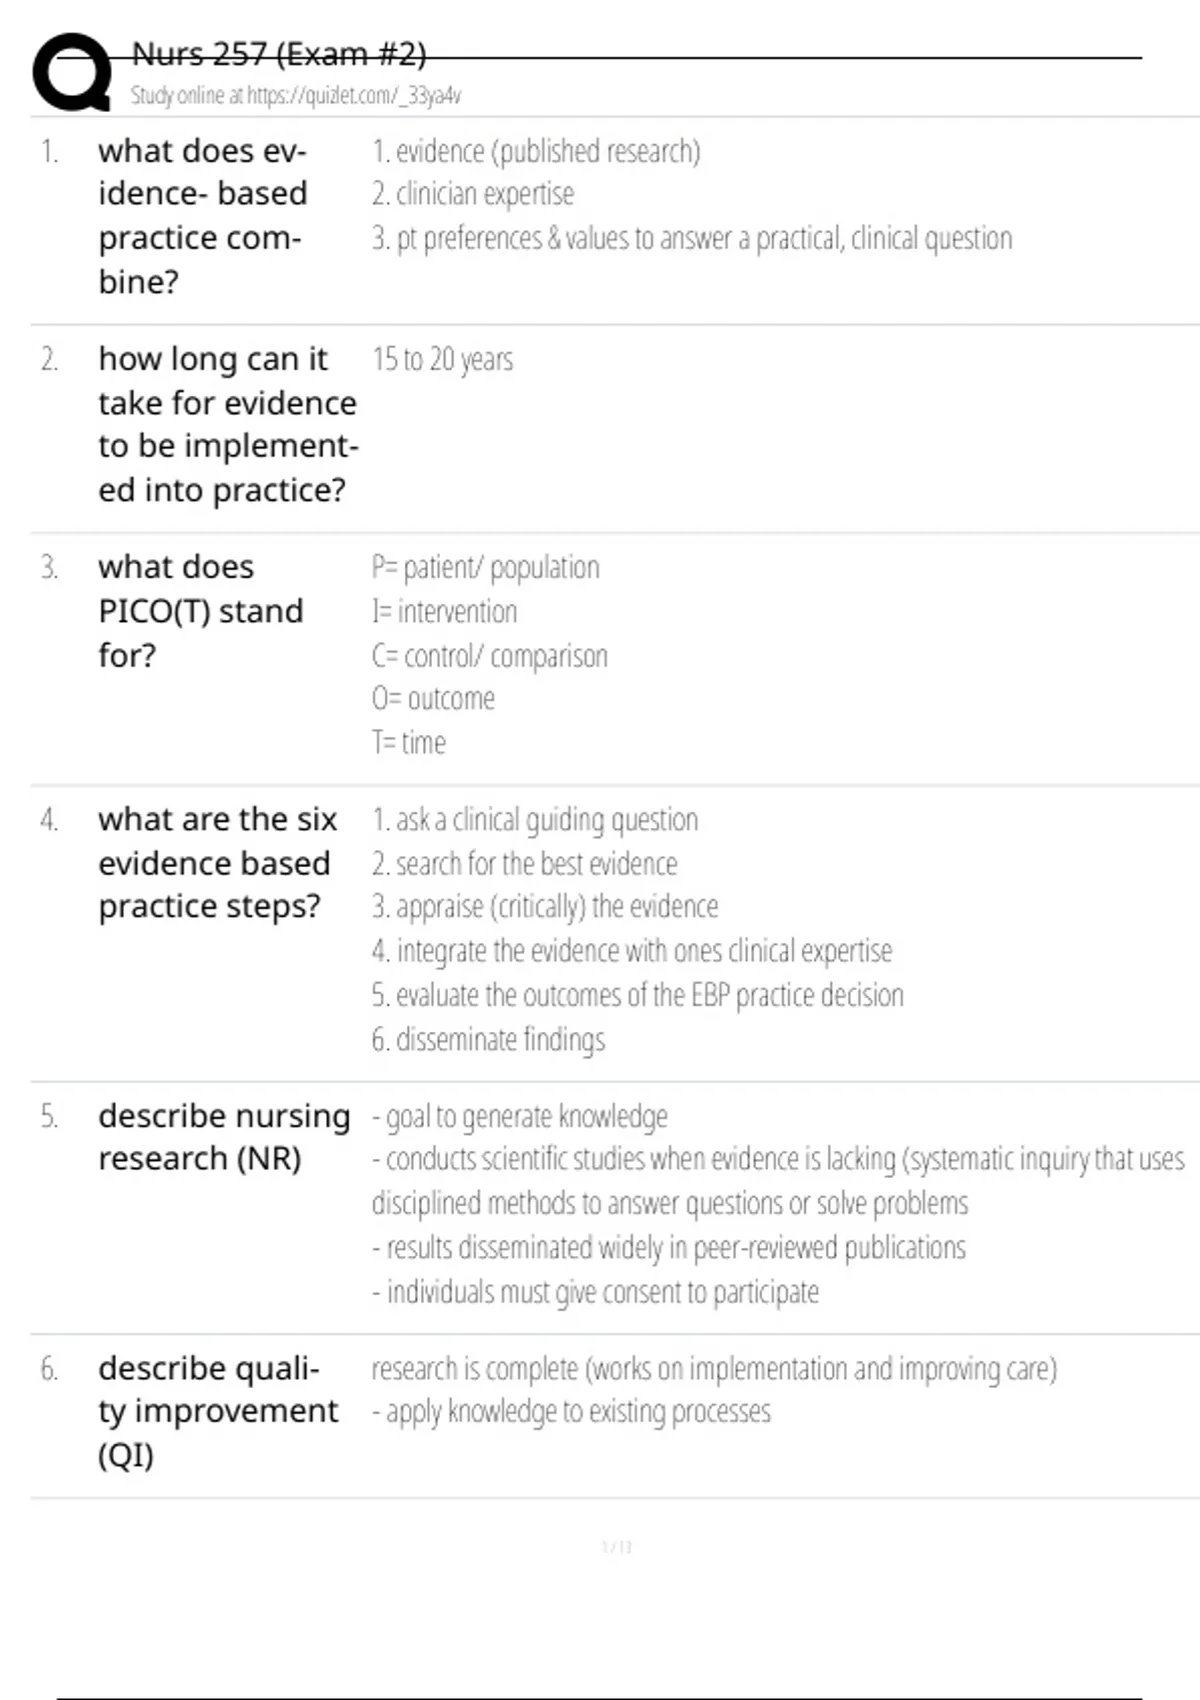Click the Nurs 257 (Exam #2) title
1200x1700 pixels.
click(x=279, y=53)
